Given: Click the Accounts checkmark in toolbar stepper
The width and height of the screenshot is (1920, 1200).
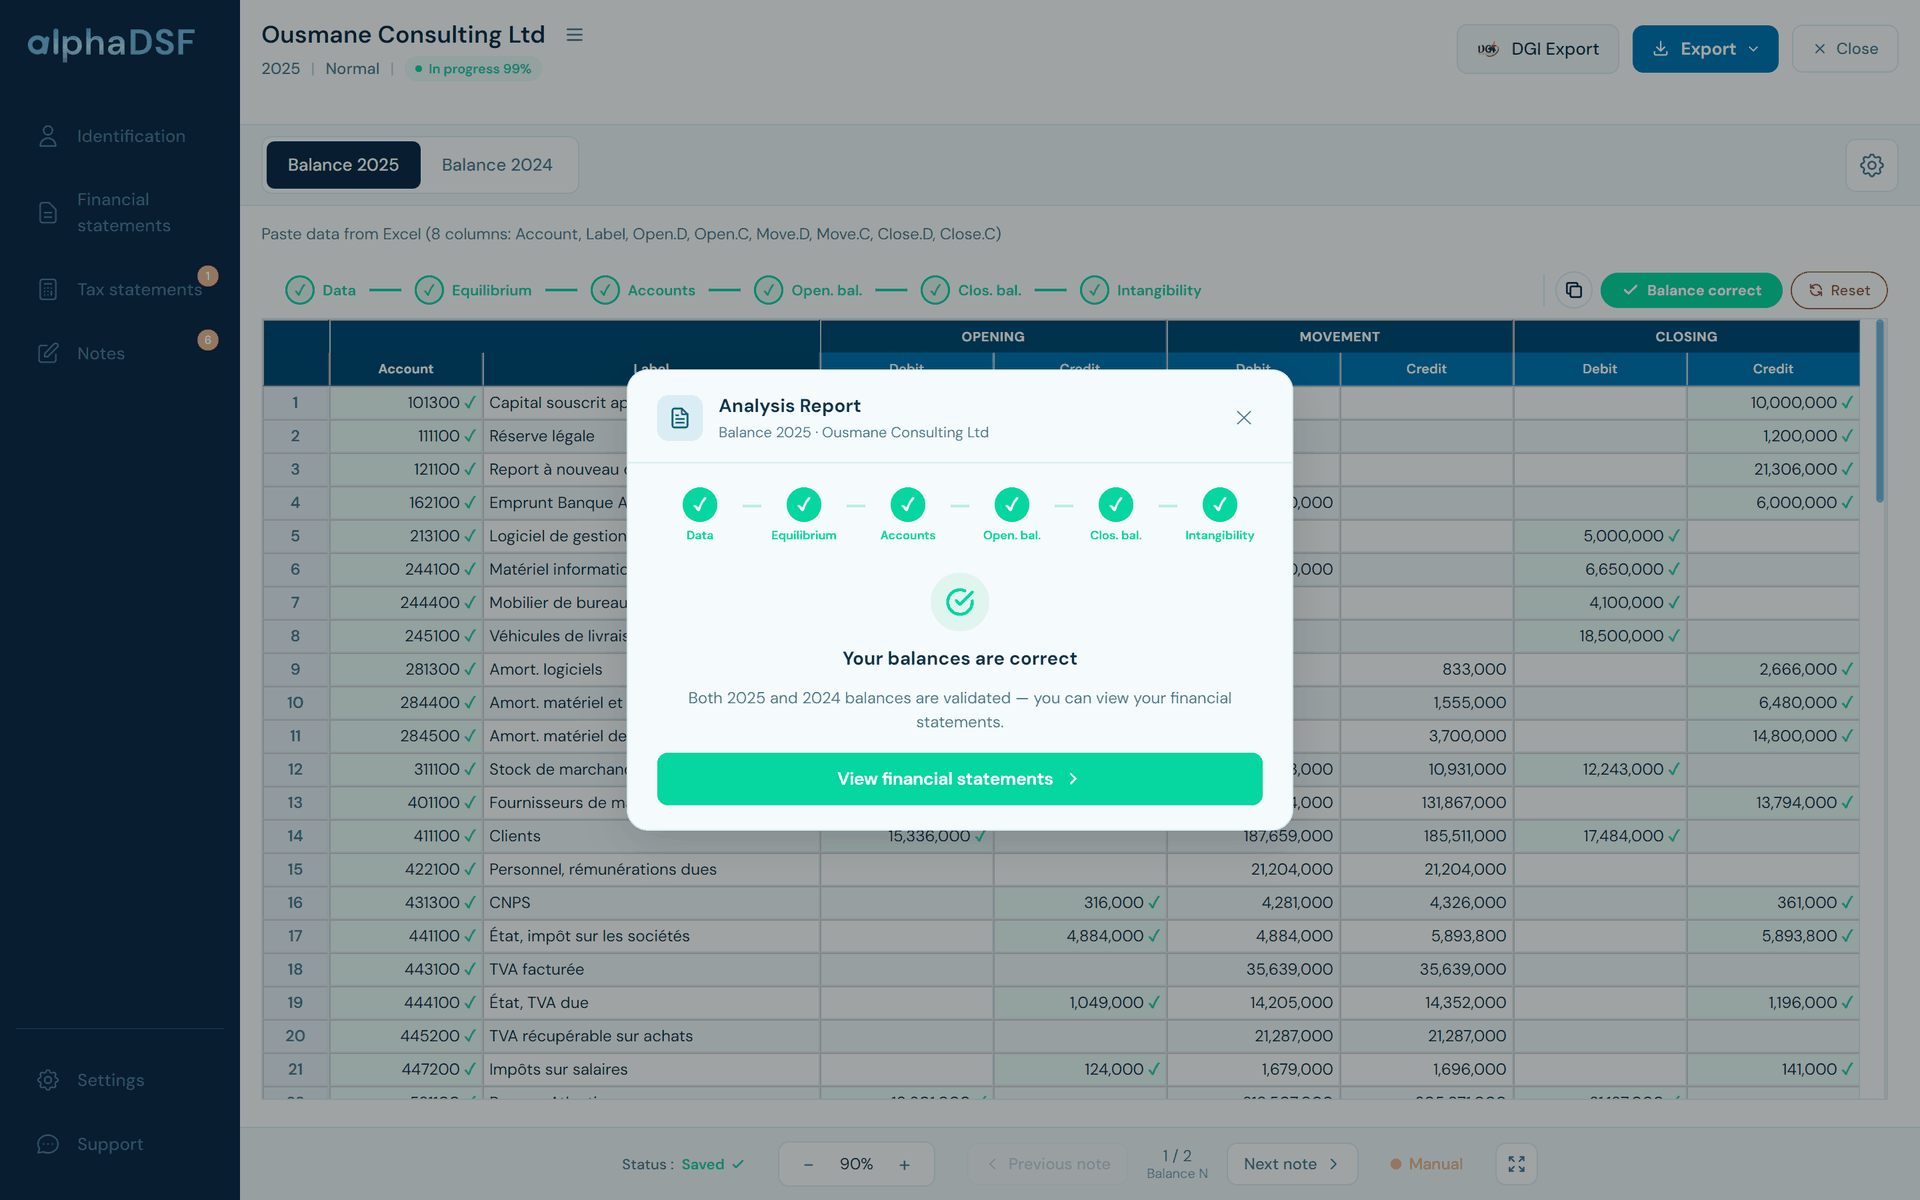Looking at the screenshot, I should pos(605,290).
